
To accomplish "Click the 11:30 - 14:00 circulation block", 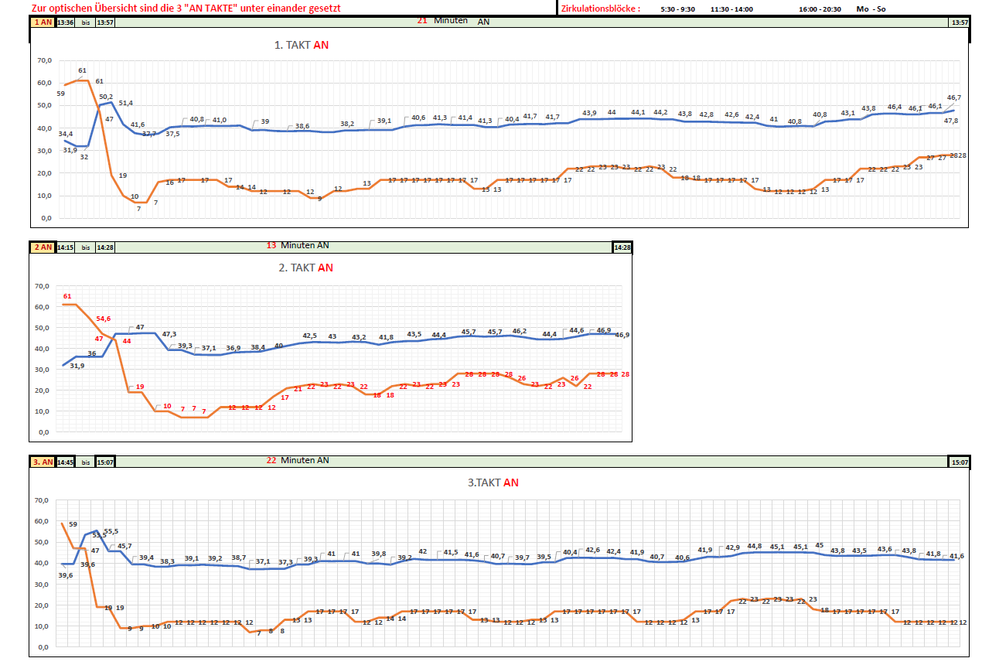I will tap(732, 8).
